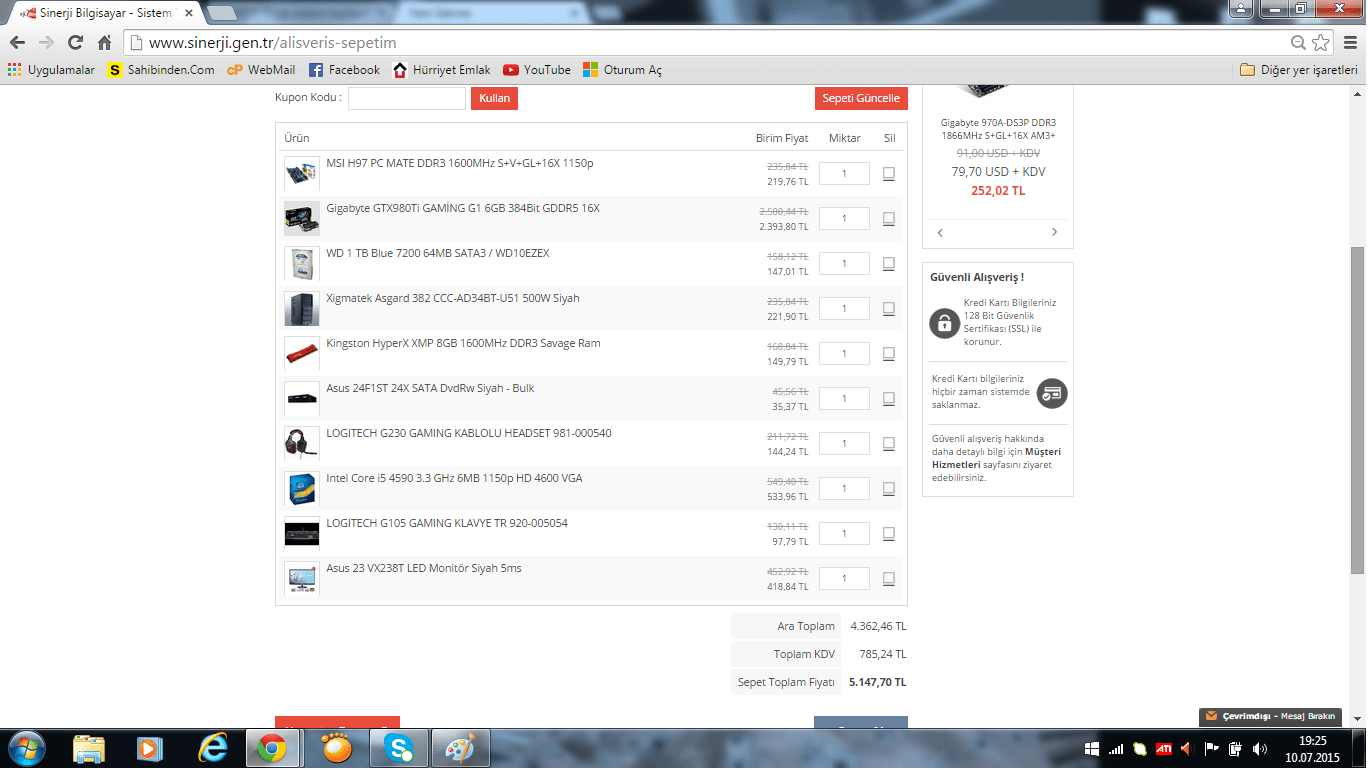
Task: Open the Asus 24F1ST 24X SATA DvdRw product link
Action: 430,388
